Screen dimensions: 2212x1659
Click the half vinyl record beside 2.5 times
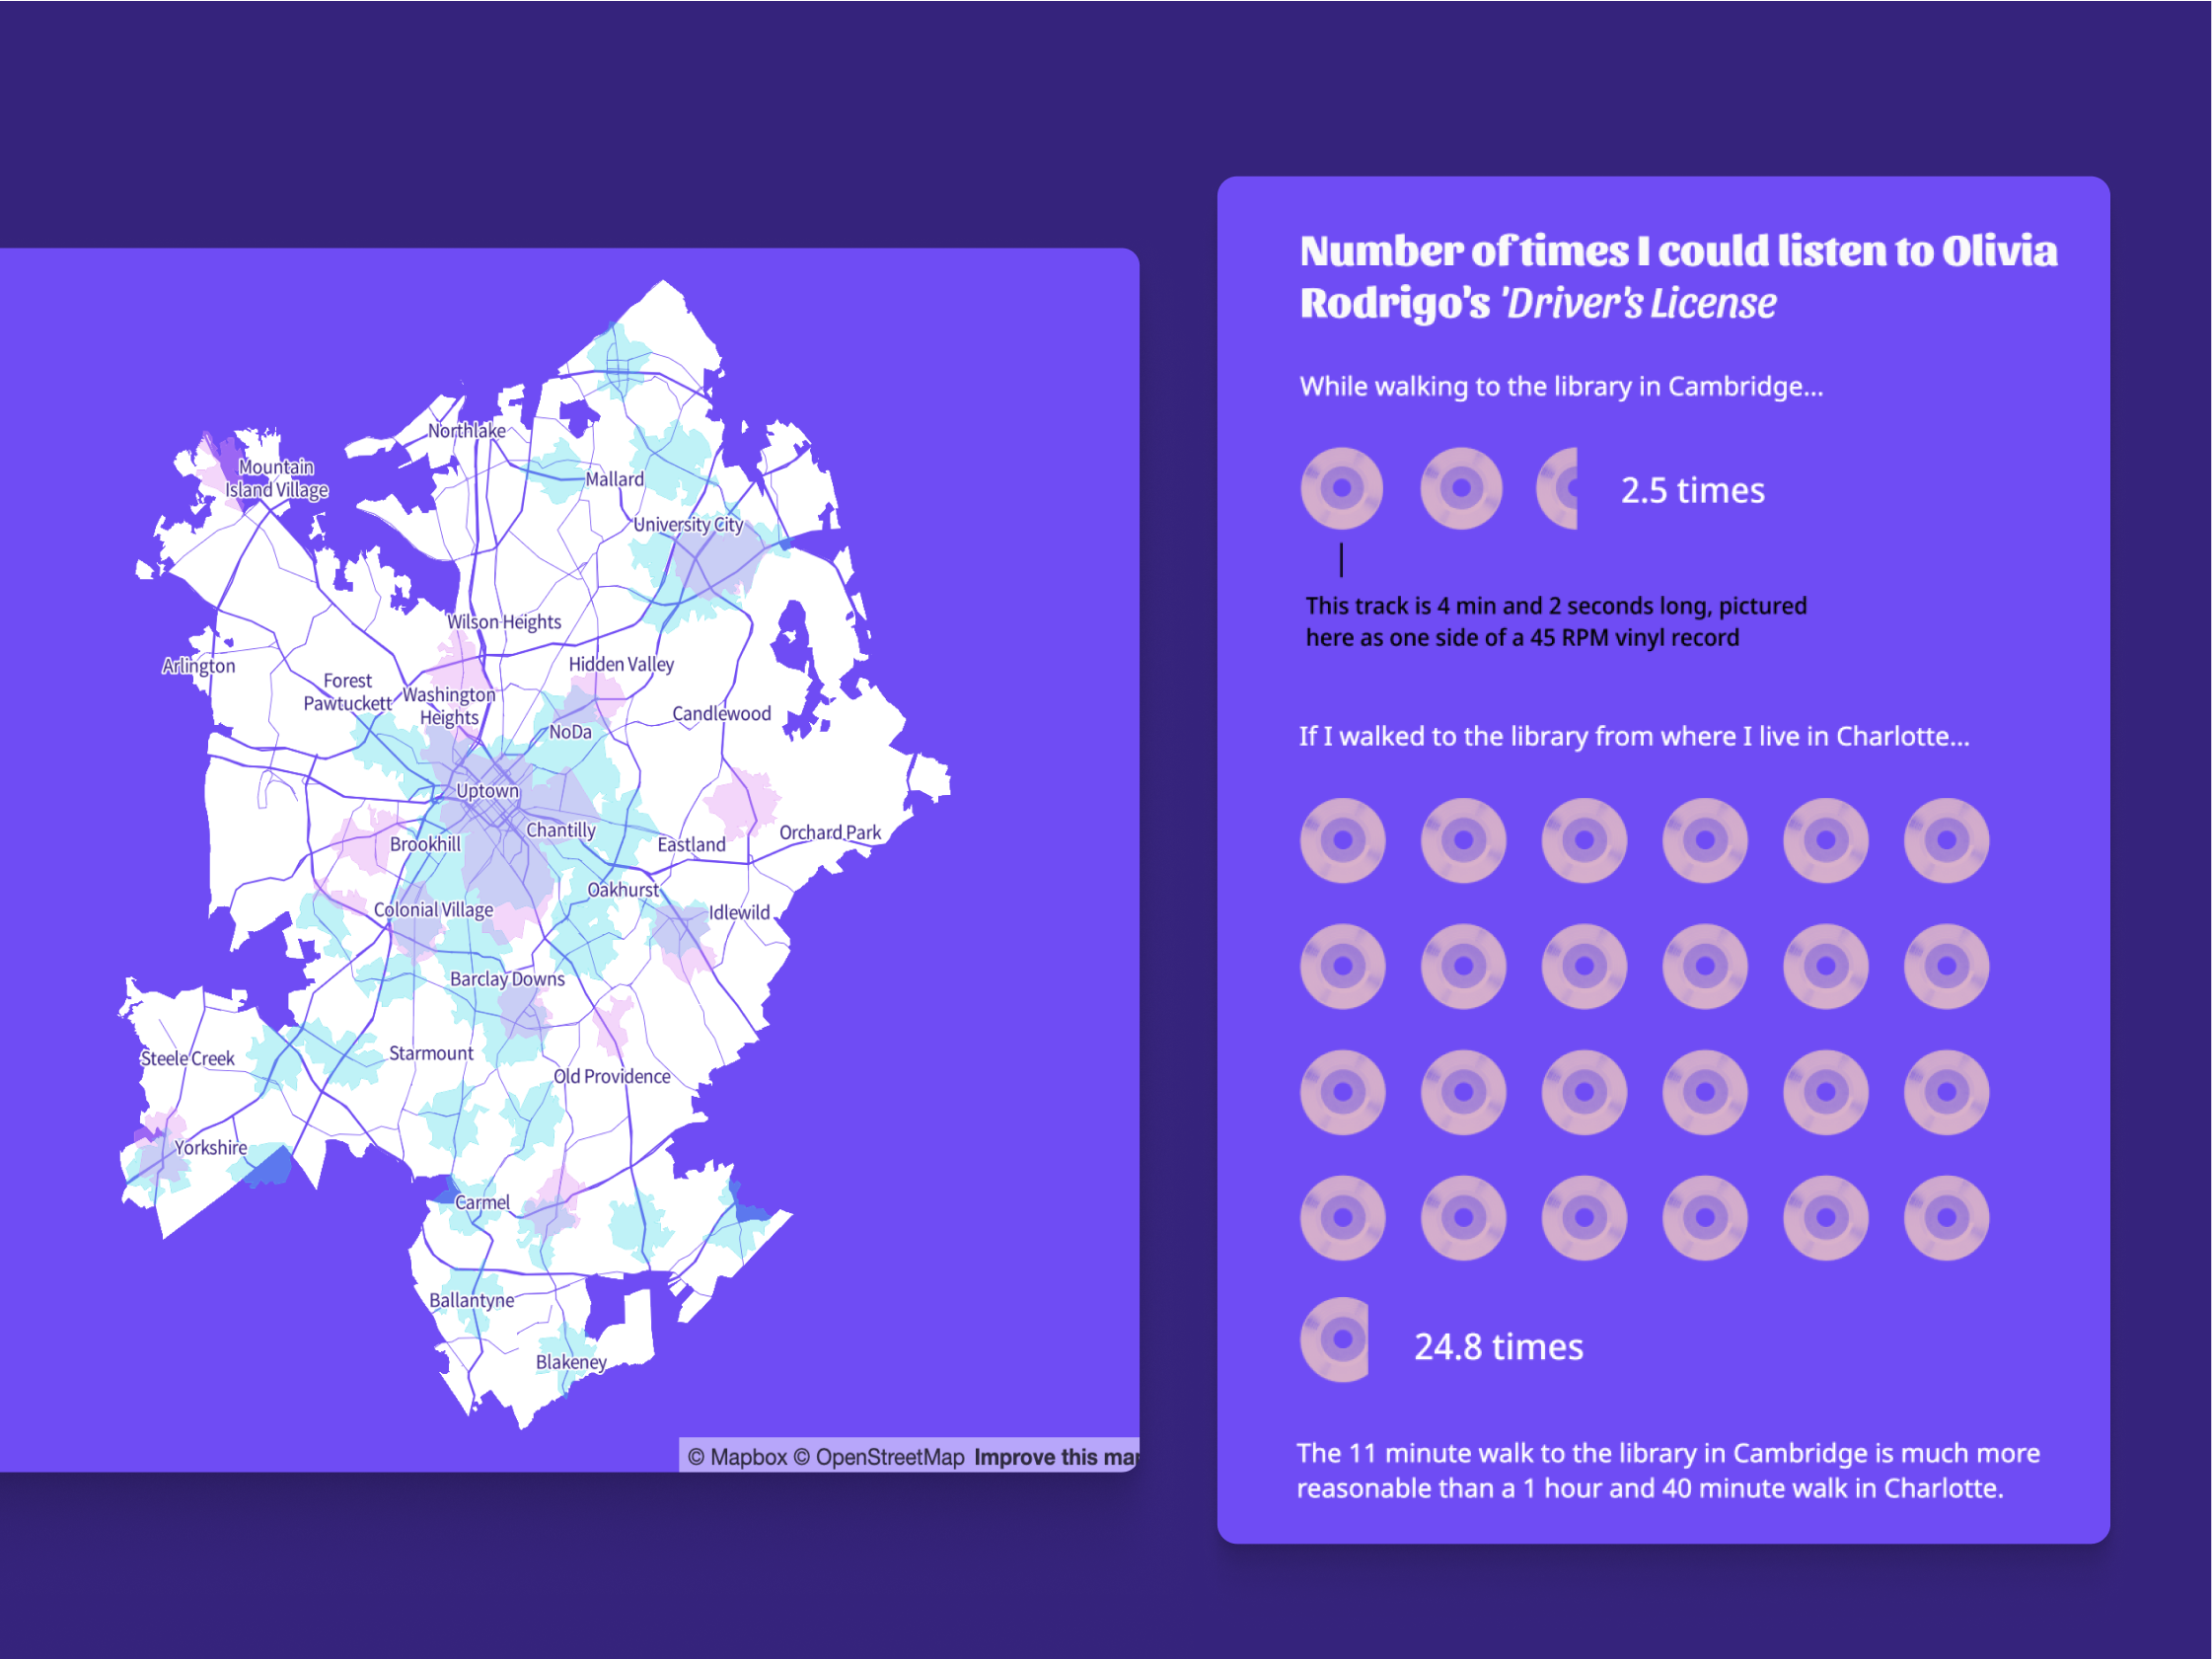click(x=1557, y=489)
